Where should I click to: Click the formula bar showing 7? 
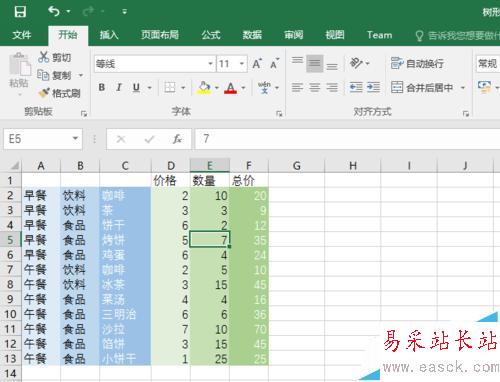coord(347,139)
